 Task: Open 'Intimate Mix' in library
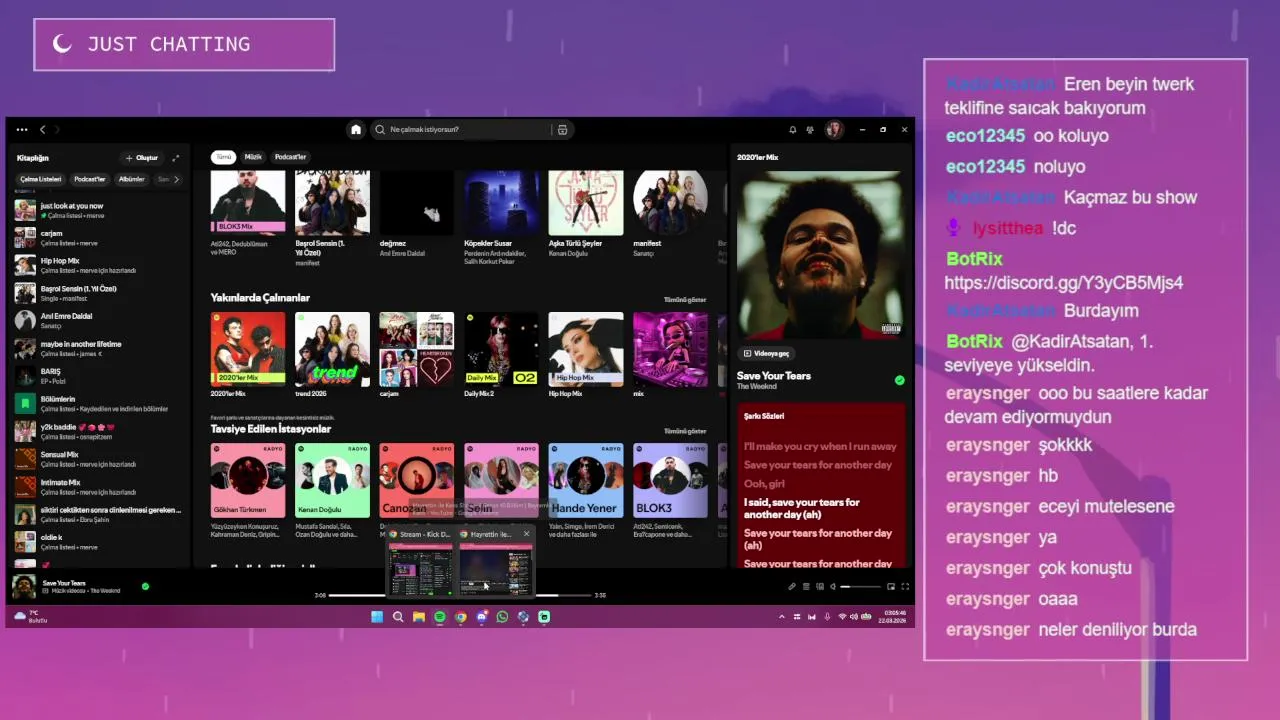[x=98, y=487]
